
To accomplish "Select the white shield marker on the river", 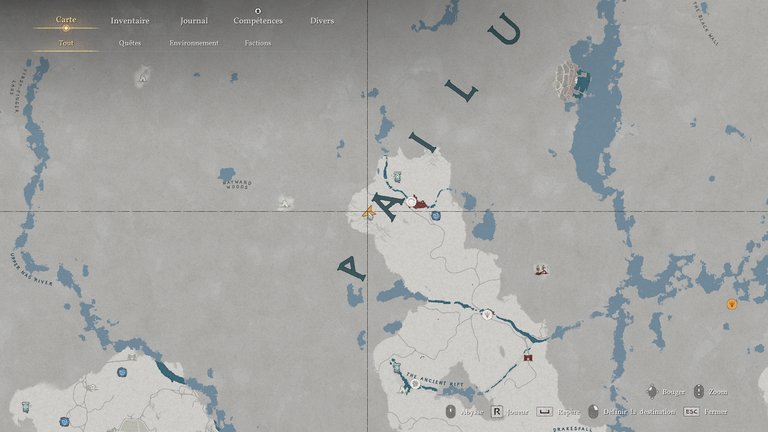I will tap(487, 314).
